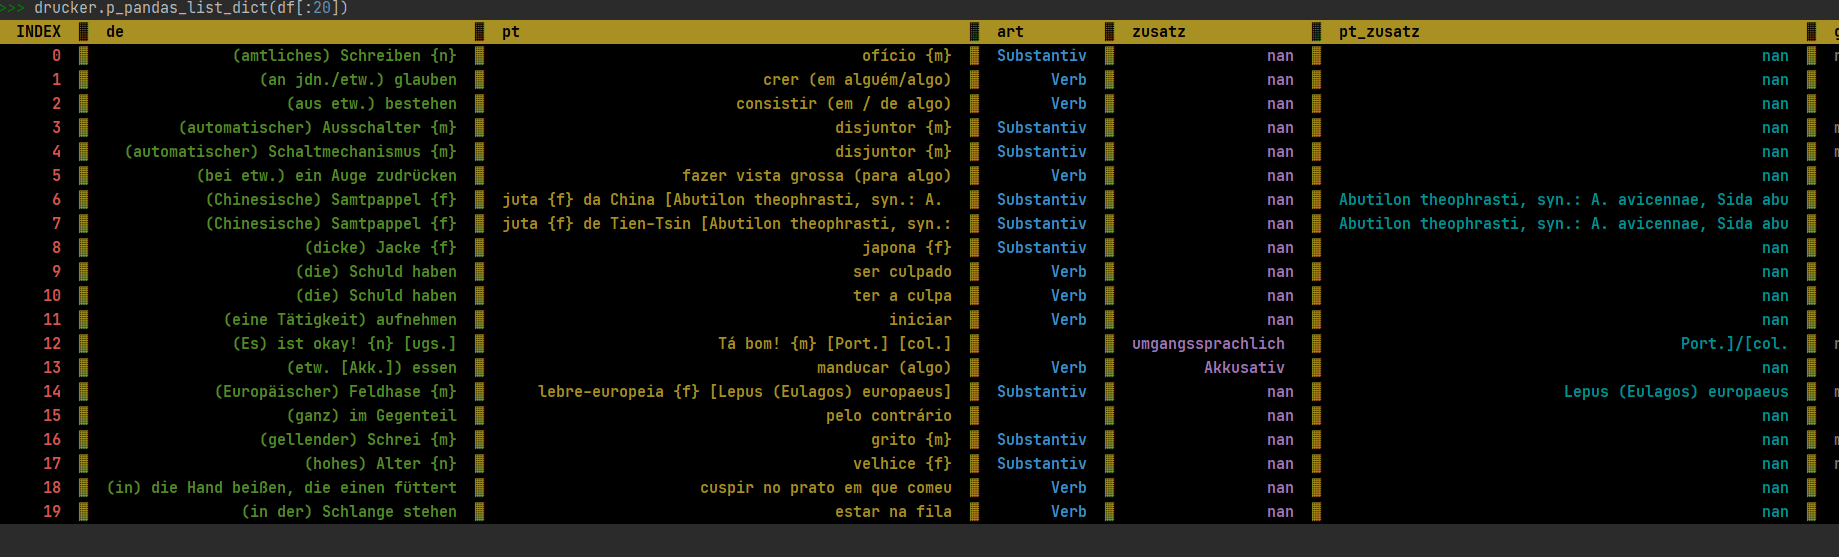The height and width of the screenshot is (557, 1839).
Task: Select 'Lepus (Eulagos) europaeus' in pt_zusatz
Action: [1676, 392]
